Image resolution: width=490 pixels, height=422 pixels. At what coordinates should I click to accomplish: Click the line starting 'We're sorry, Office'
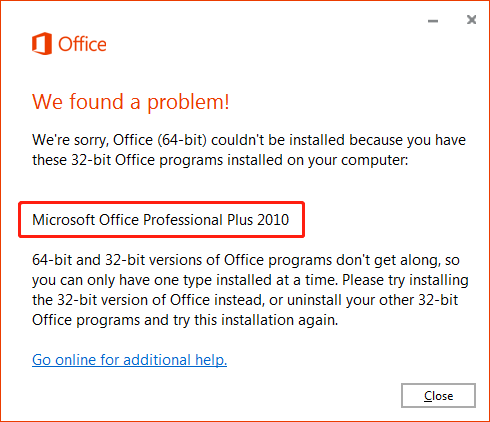pyautogui.click(x=249, y=140)
